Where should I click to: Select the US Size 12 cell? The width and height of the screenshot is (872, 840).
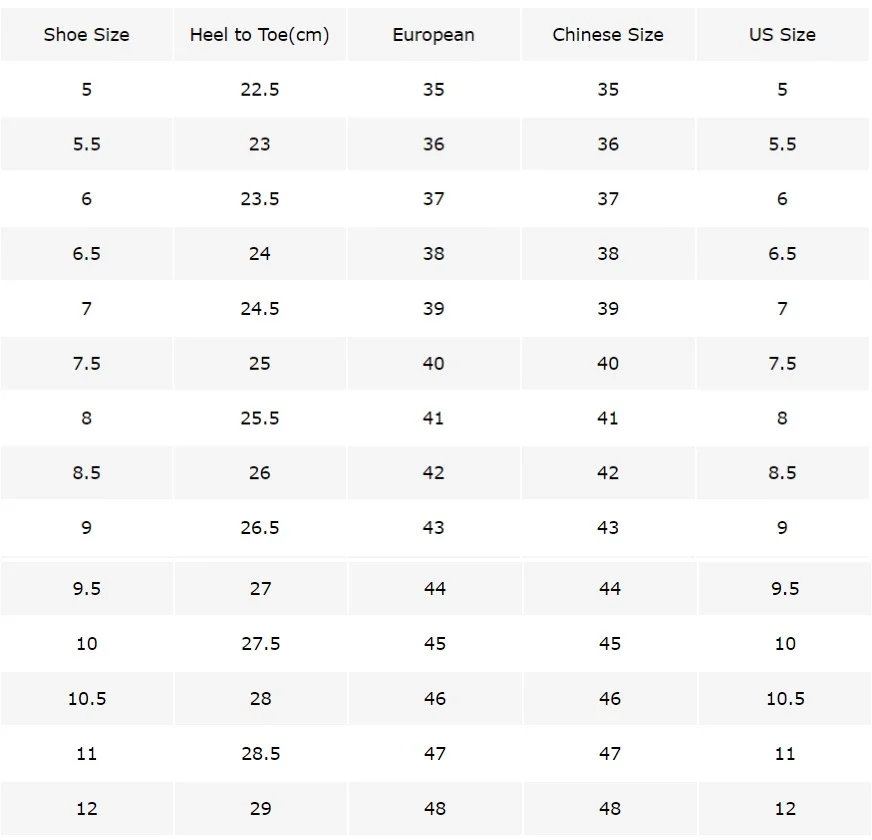[x=785, y=808]
